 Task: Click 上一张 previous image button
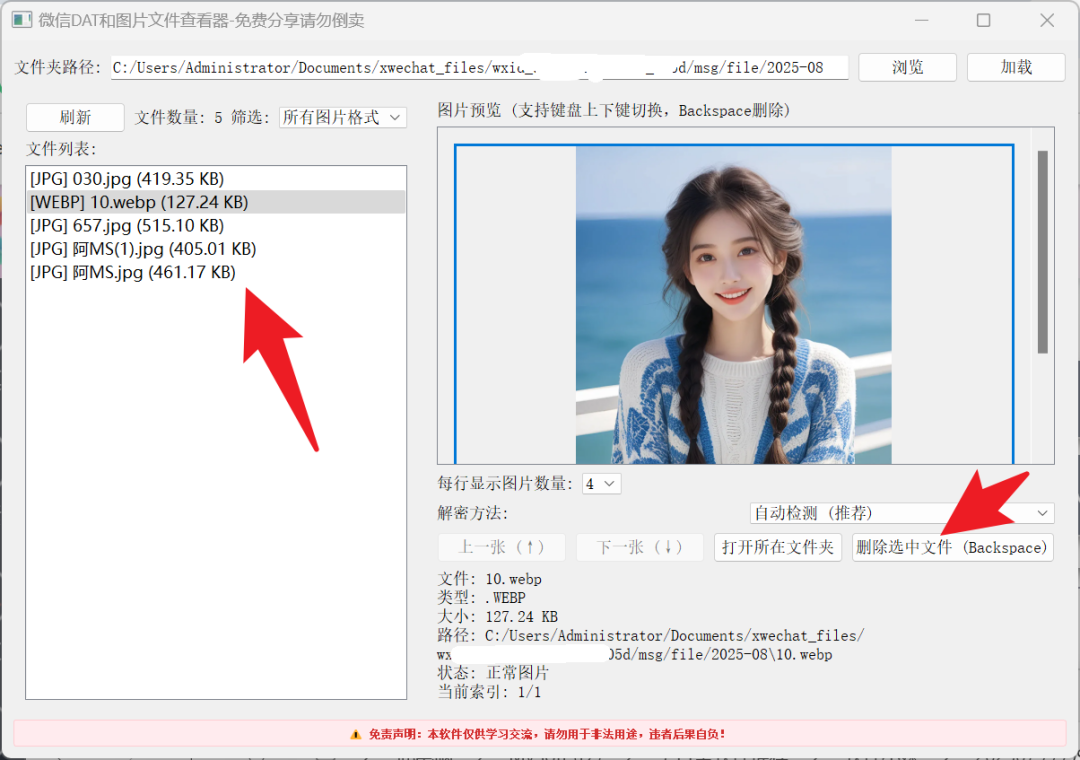pyautogui.click(x=501, y=547)
